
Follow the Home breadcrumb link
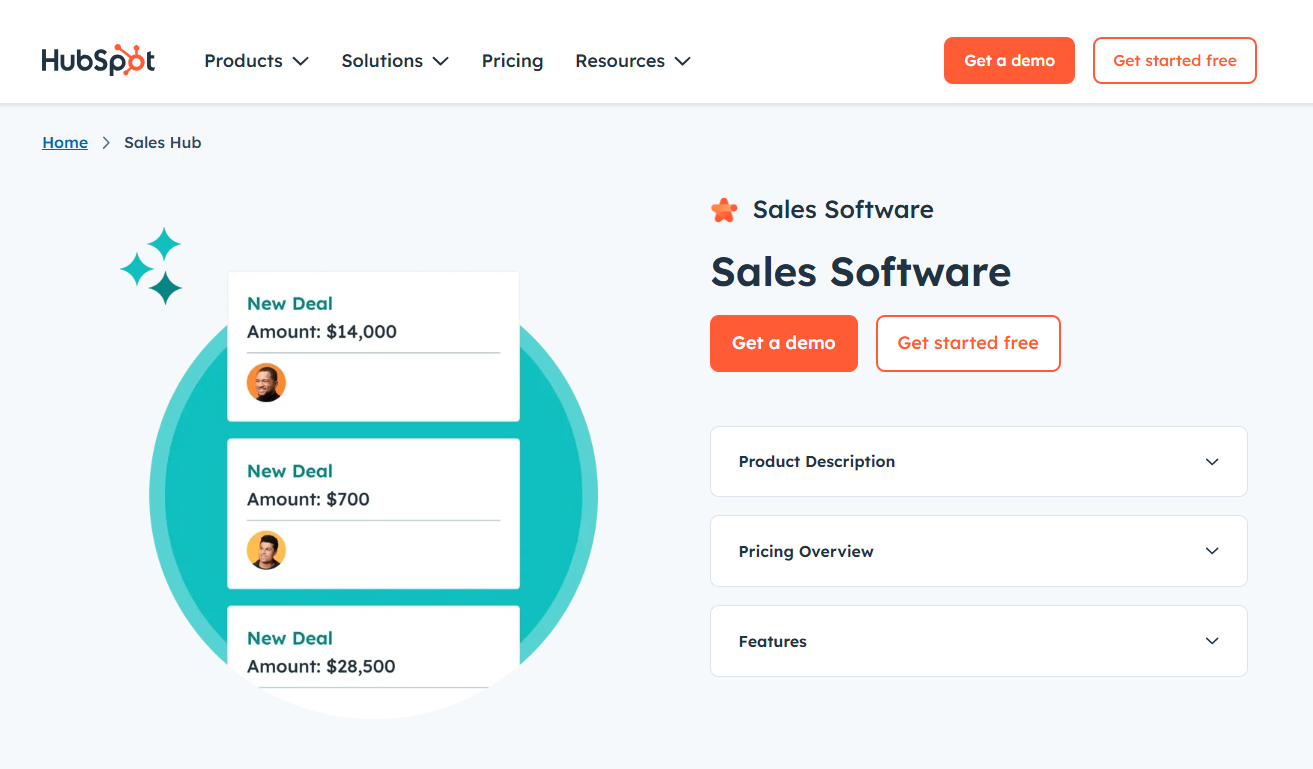click(x=64, y=142)
